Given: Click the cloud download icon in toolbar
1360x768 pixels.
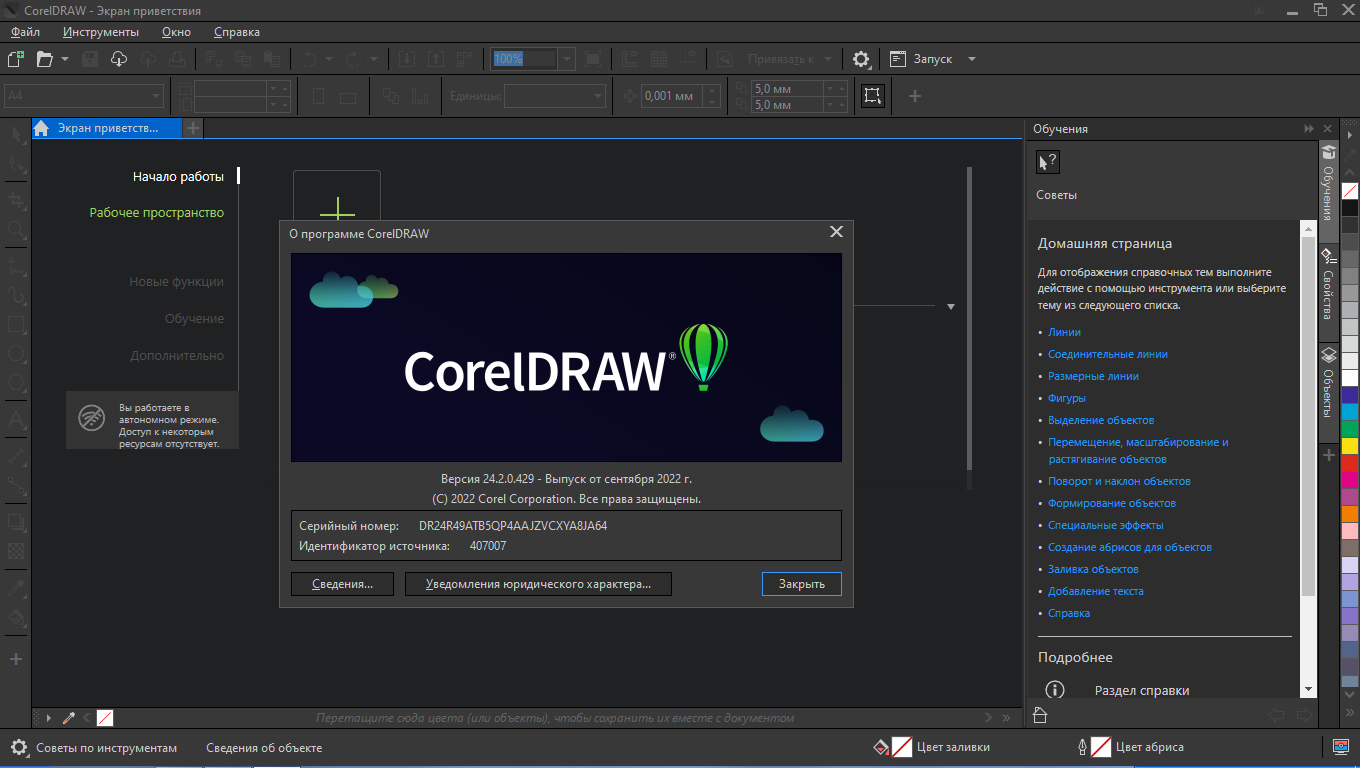Looking at the screenshot, I should click(119, 59).
